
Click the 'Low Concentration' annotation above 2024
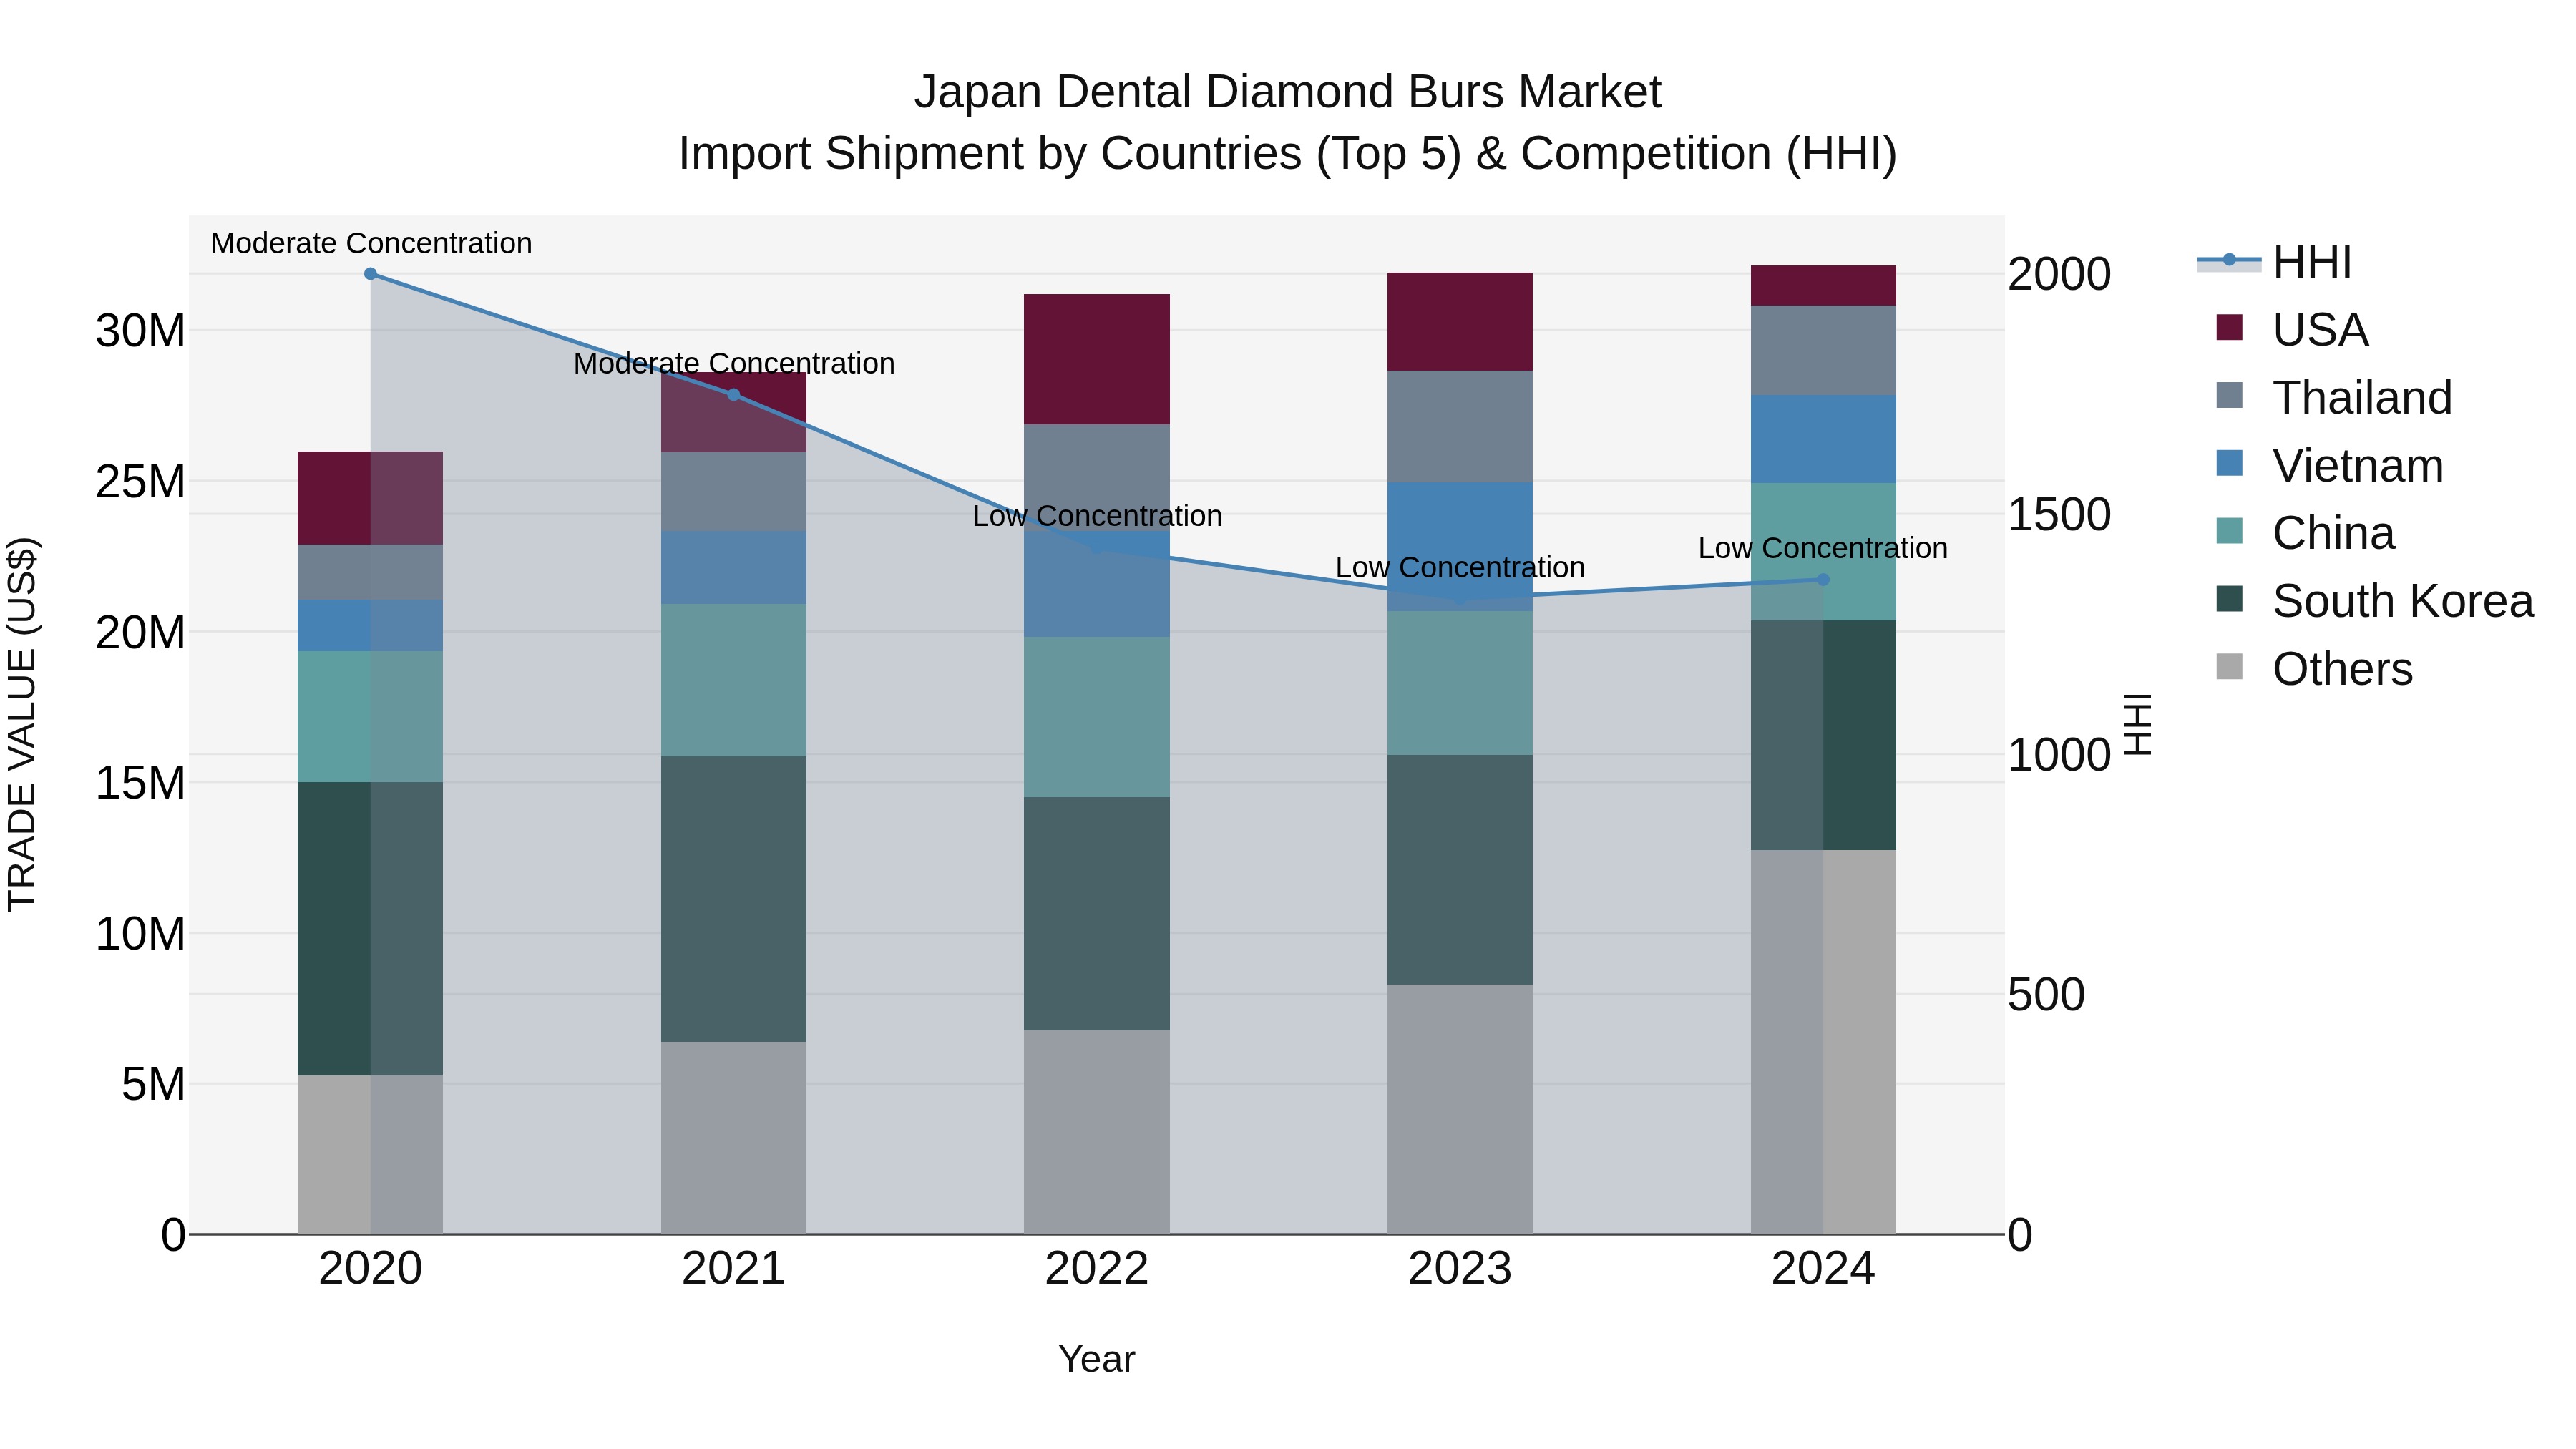[1823, 548]
